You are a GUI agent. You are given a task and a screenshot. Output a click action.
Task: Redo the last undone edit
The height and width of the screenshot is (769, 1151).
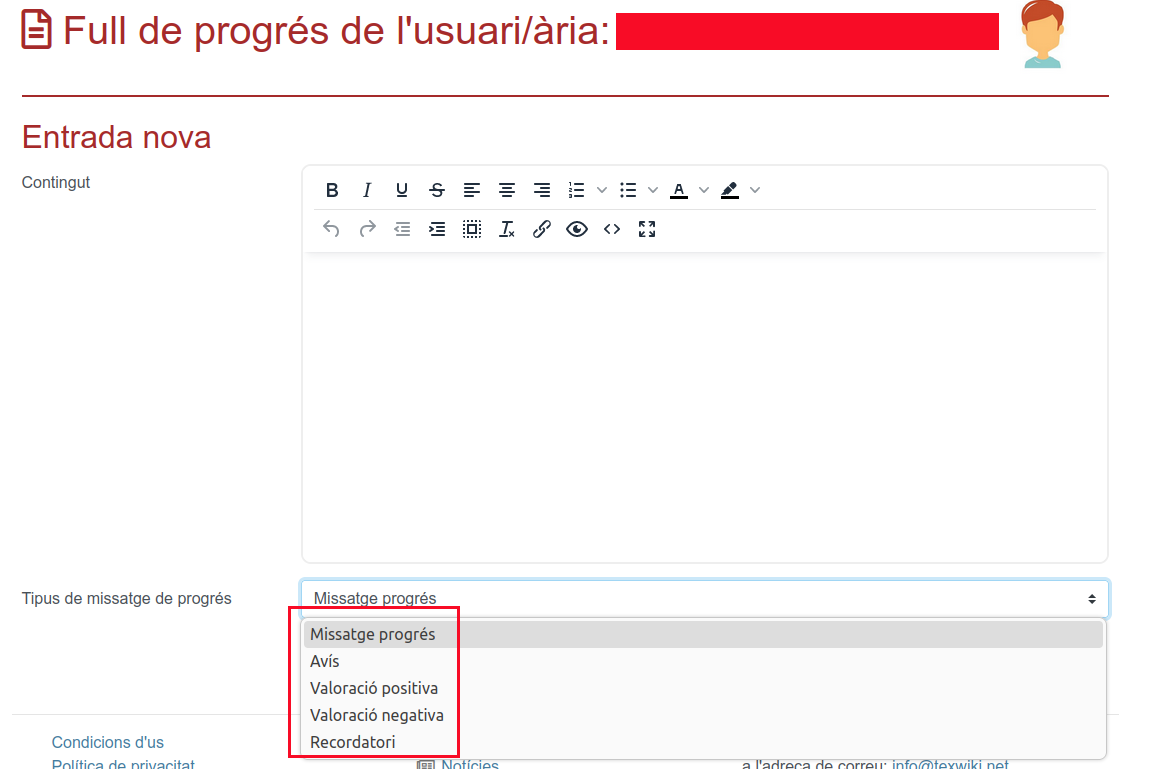[367, 229]
